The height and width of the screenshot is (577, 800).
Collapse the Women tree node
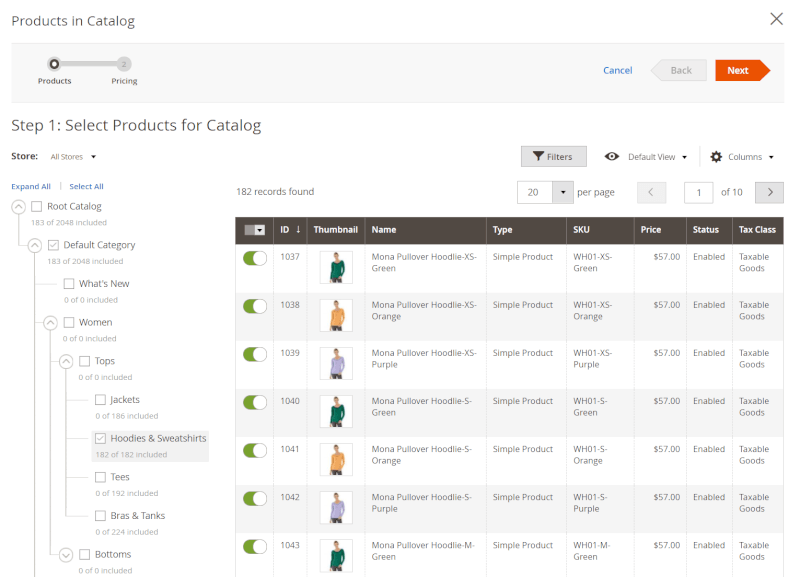(51, 323)
